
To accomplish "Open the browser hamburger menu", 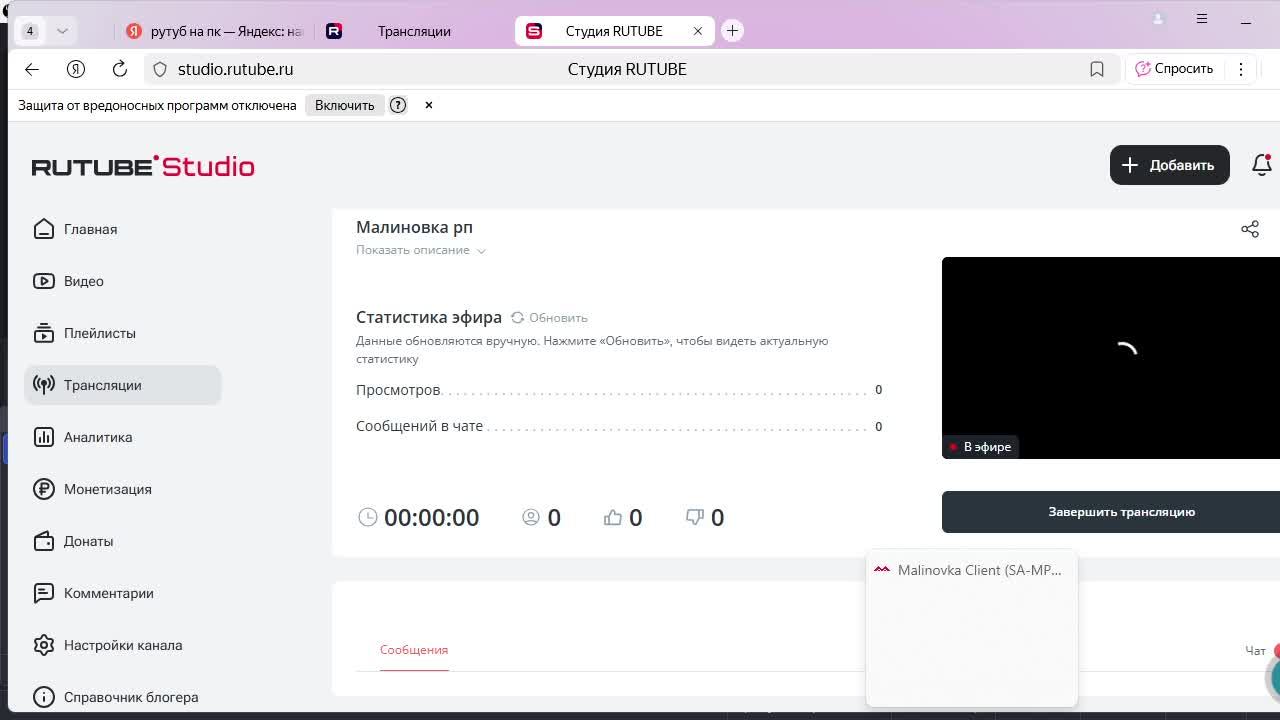I will (1202, 19).
